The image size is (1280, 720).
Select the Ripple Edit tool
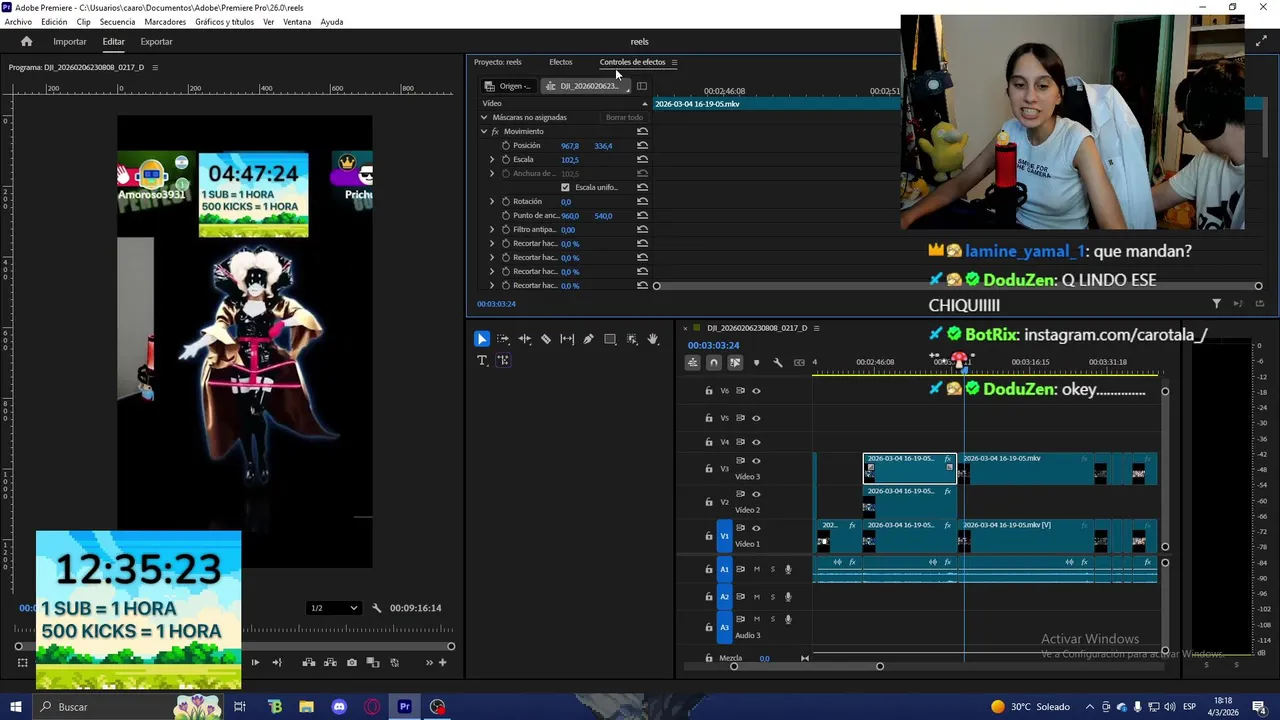[524, 339]
